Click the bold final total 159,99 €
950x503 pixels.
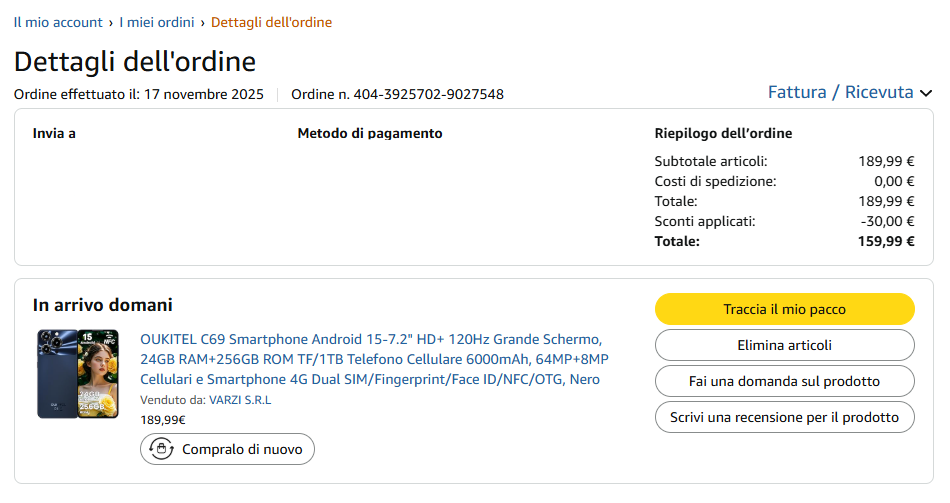click(886, 241)
